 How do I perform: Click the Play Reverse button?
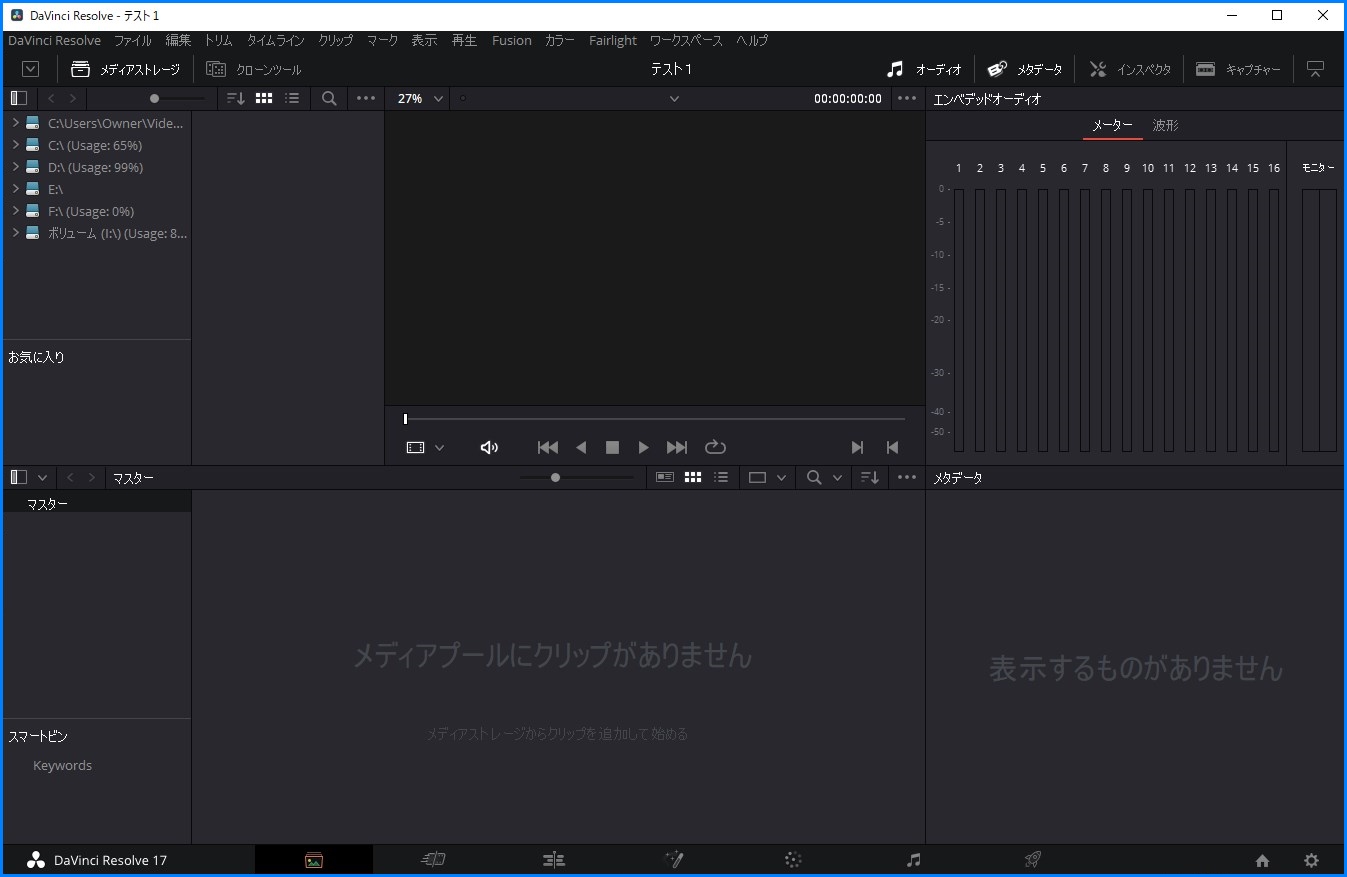(x=581, y=448)
